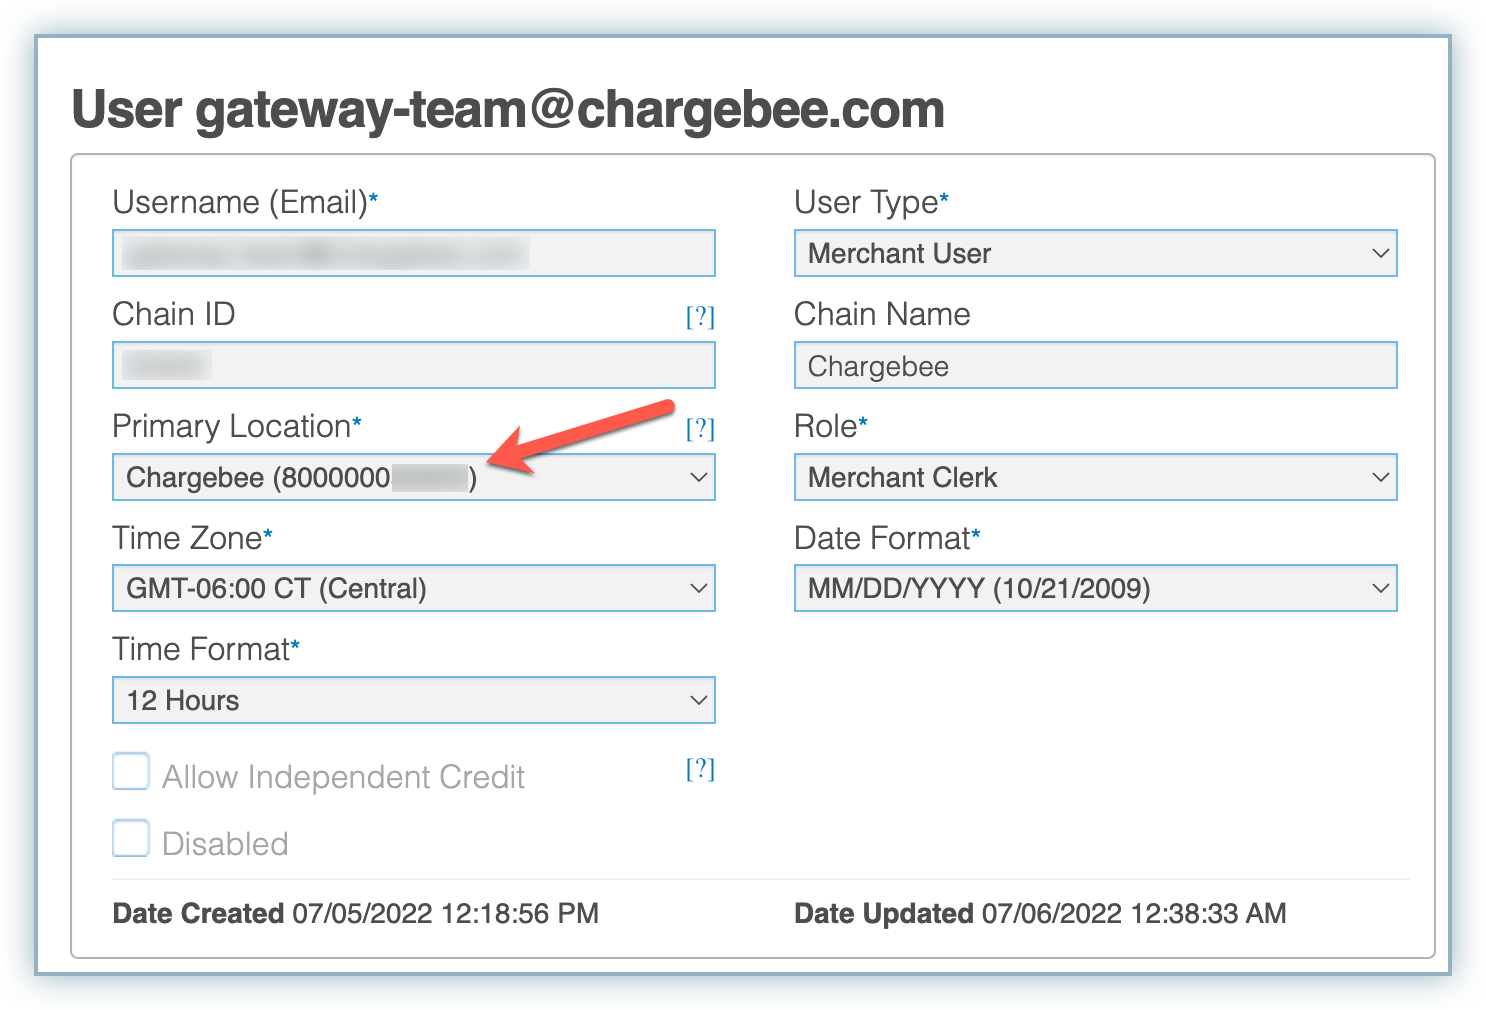Expand the User Type dropdown
The width and height of the screenshot is (1486, 1010).
(x=1095, y=254)
